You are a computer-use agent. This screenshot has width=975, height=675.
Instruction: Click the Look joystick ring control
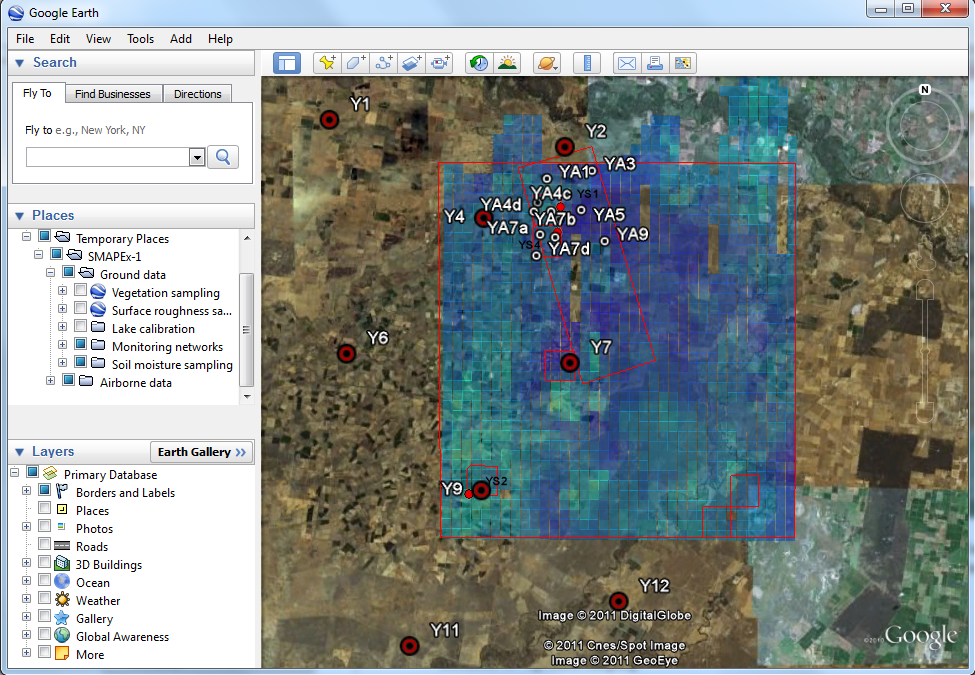[x=925, y=124]
